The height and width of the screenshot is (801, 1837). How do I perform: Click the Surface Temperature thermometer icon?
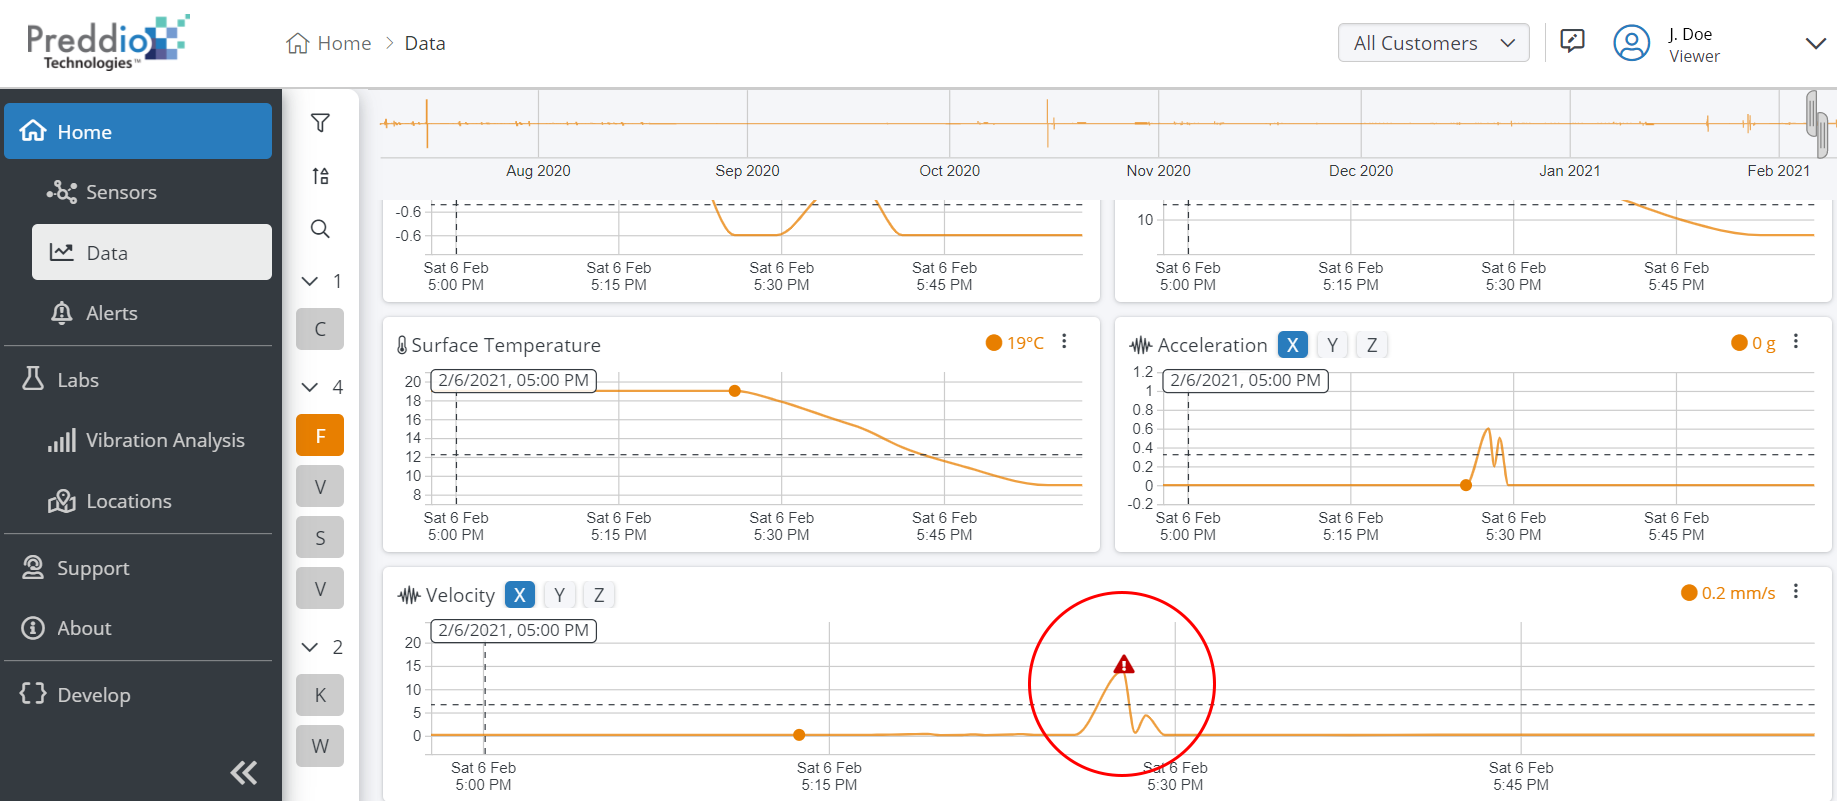pyautogui.click(x=402, y=345)
